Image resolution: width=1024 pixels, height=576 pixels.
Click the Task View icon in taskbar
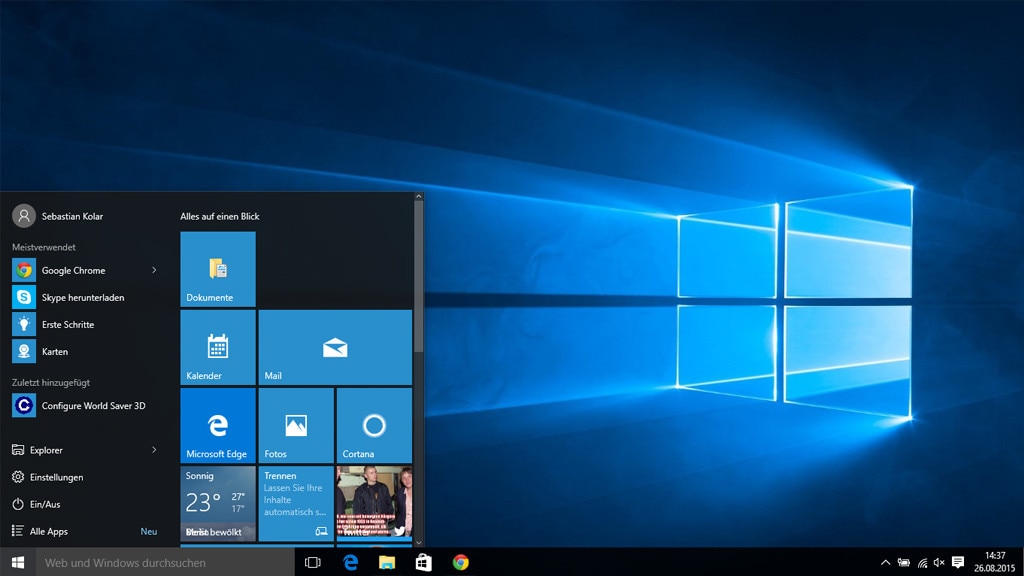tap(313, 562)
